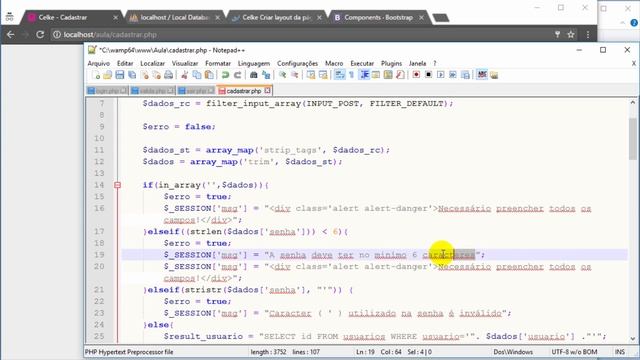This screenshot has height=360, width=640.
Task: Open the Localizar menu
Action: (x=152, y=63)
